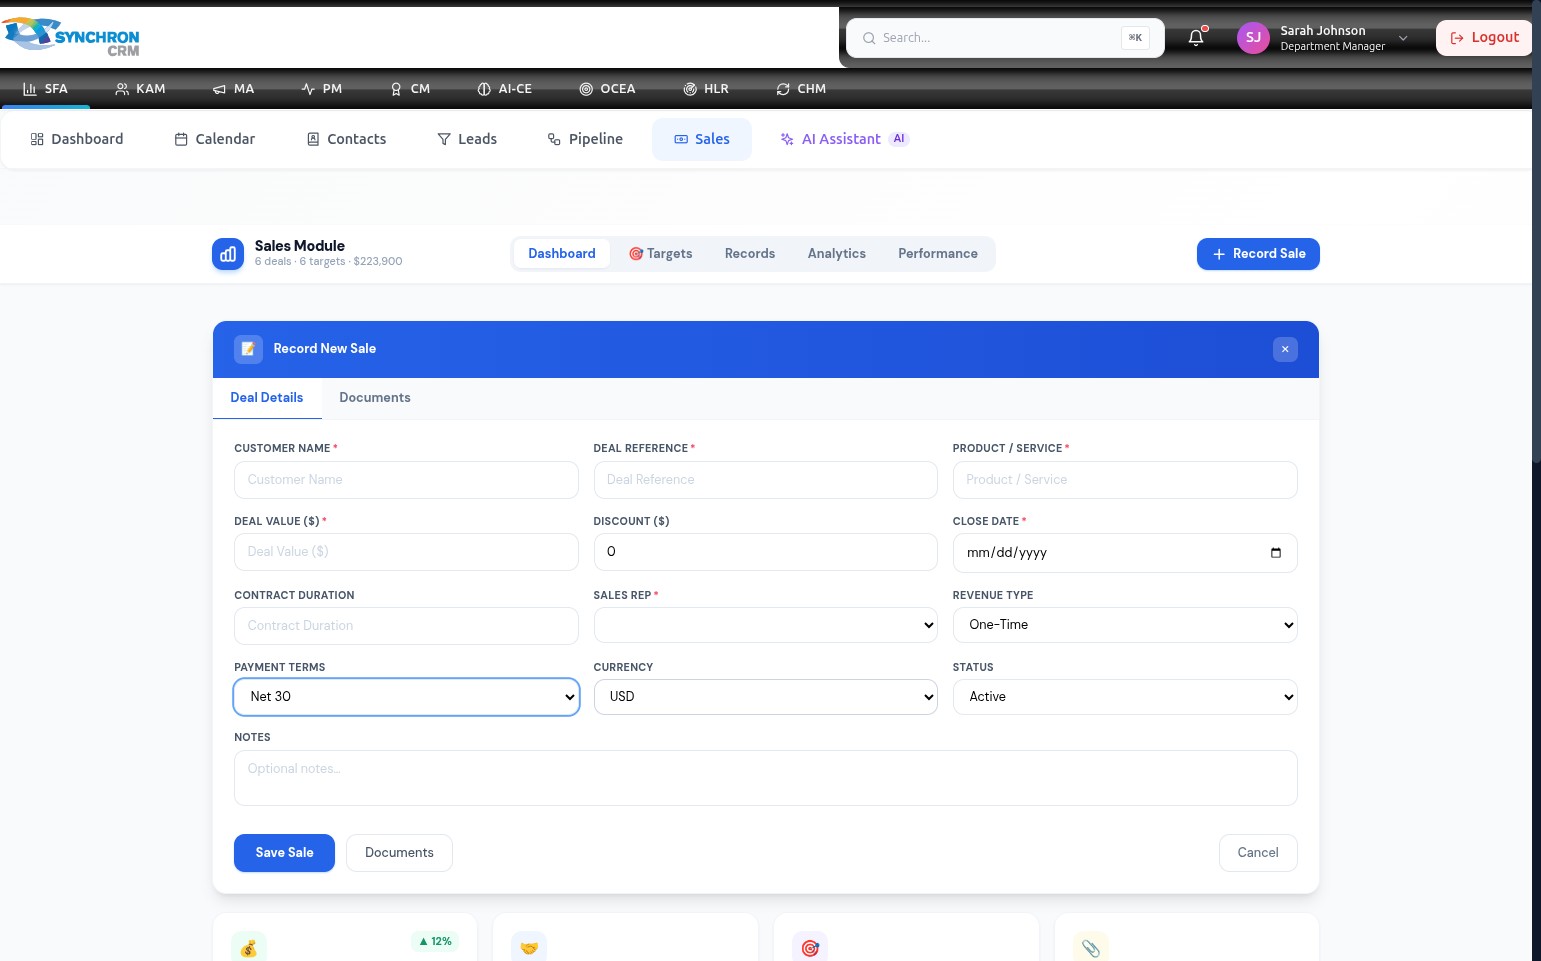The height and width of the screenshot is (961, 1541).
Task: Open the Revenue Type dropdown
Action: tap(1125, 625)
